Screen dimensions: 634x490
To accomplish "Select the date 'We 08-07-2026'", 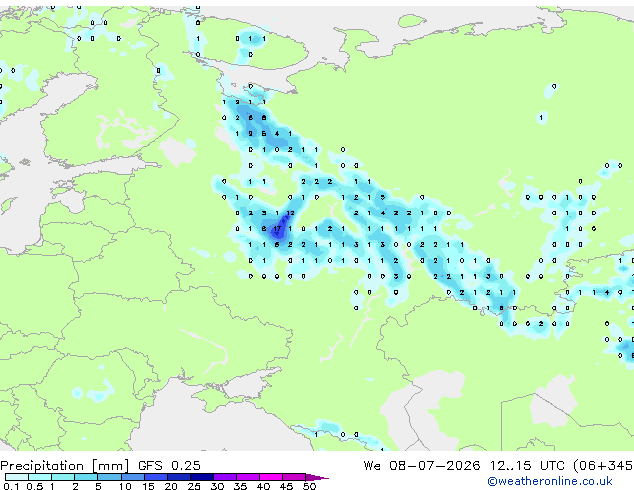I will coord(422,465).
